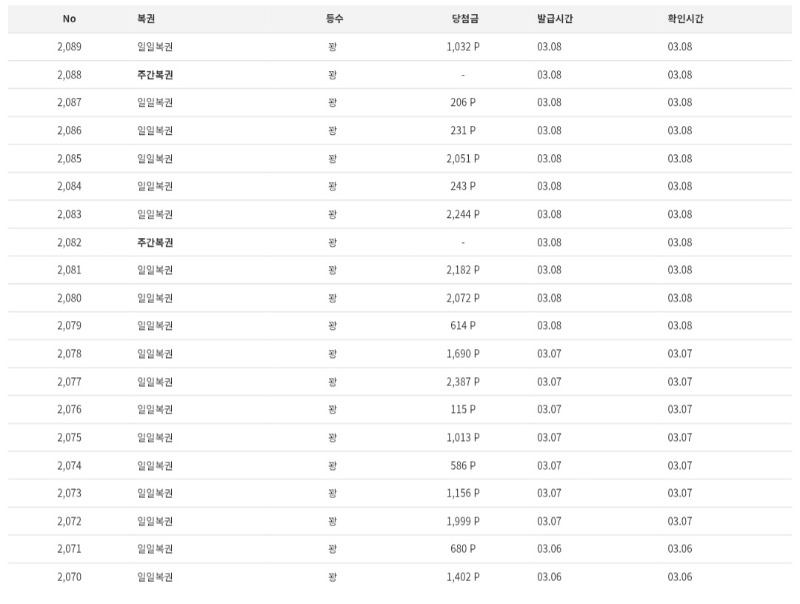This screenshot has width=800, height=604.
Task: Select row number 2,074
Action: tap(69, 466)
